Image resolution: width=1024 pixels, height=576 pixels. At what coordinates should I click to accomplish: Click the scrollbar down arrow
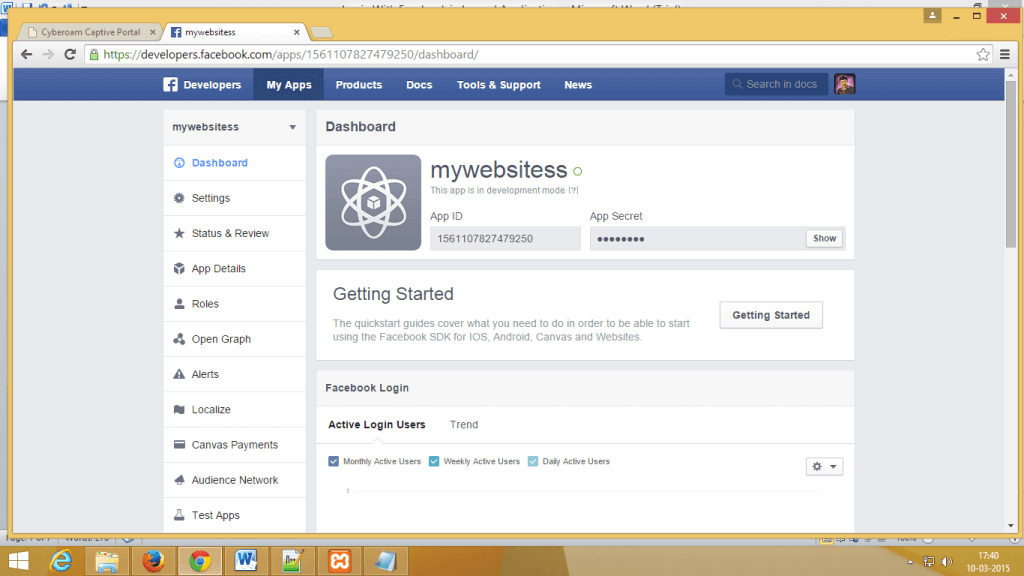(x=1011, y=526)
